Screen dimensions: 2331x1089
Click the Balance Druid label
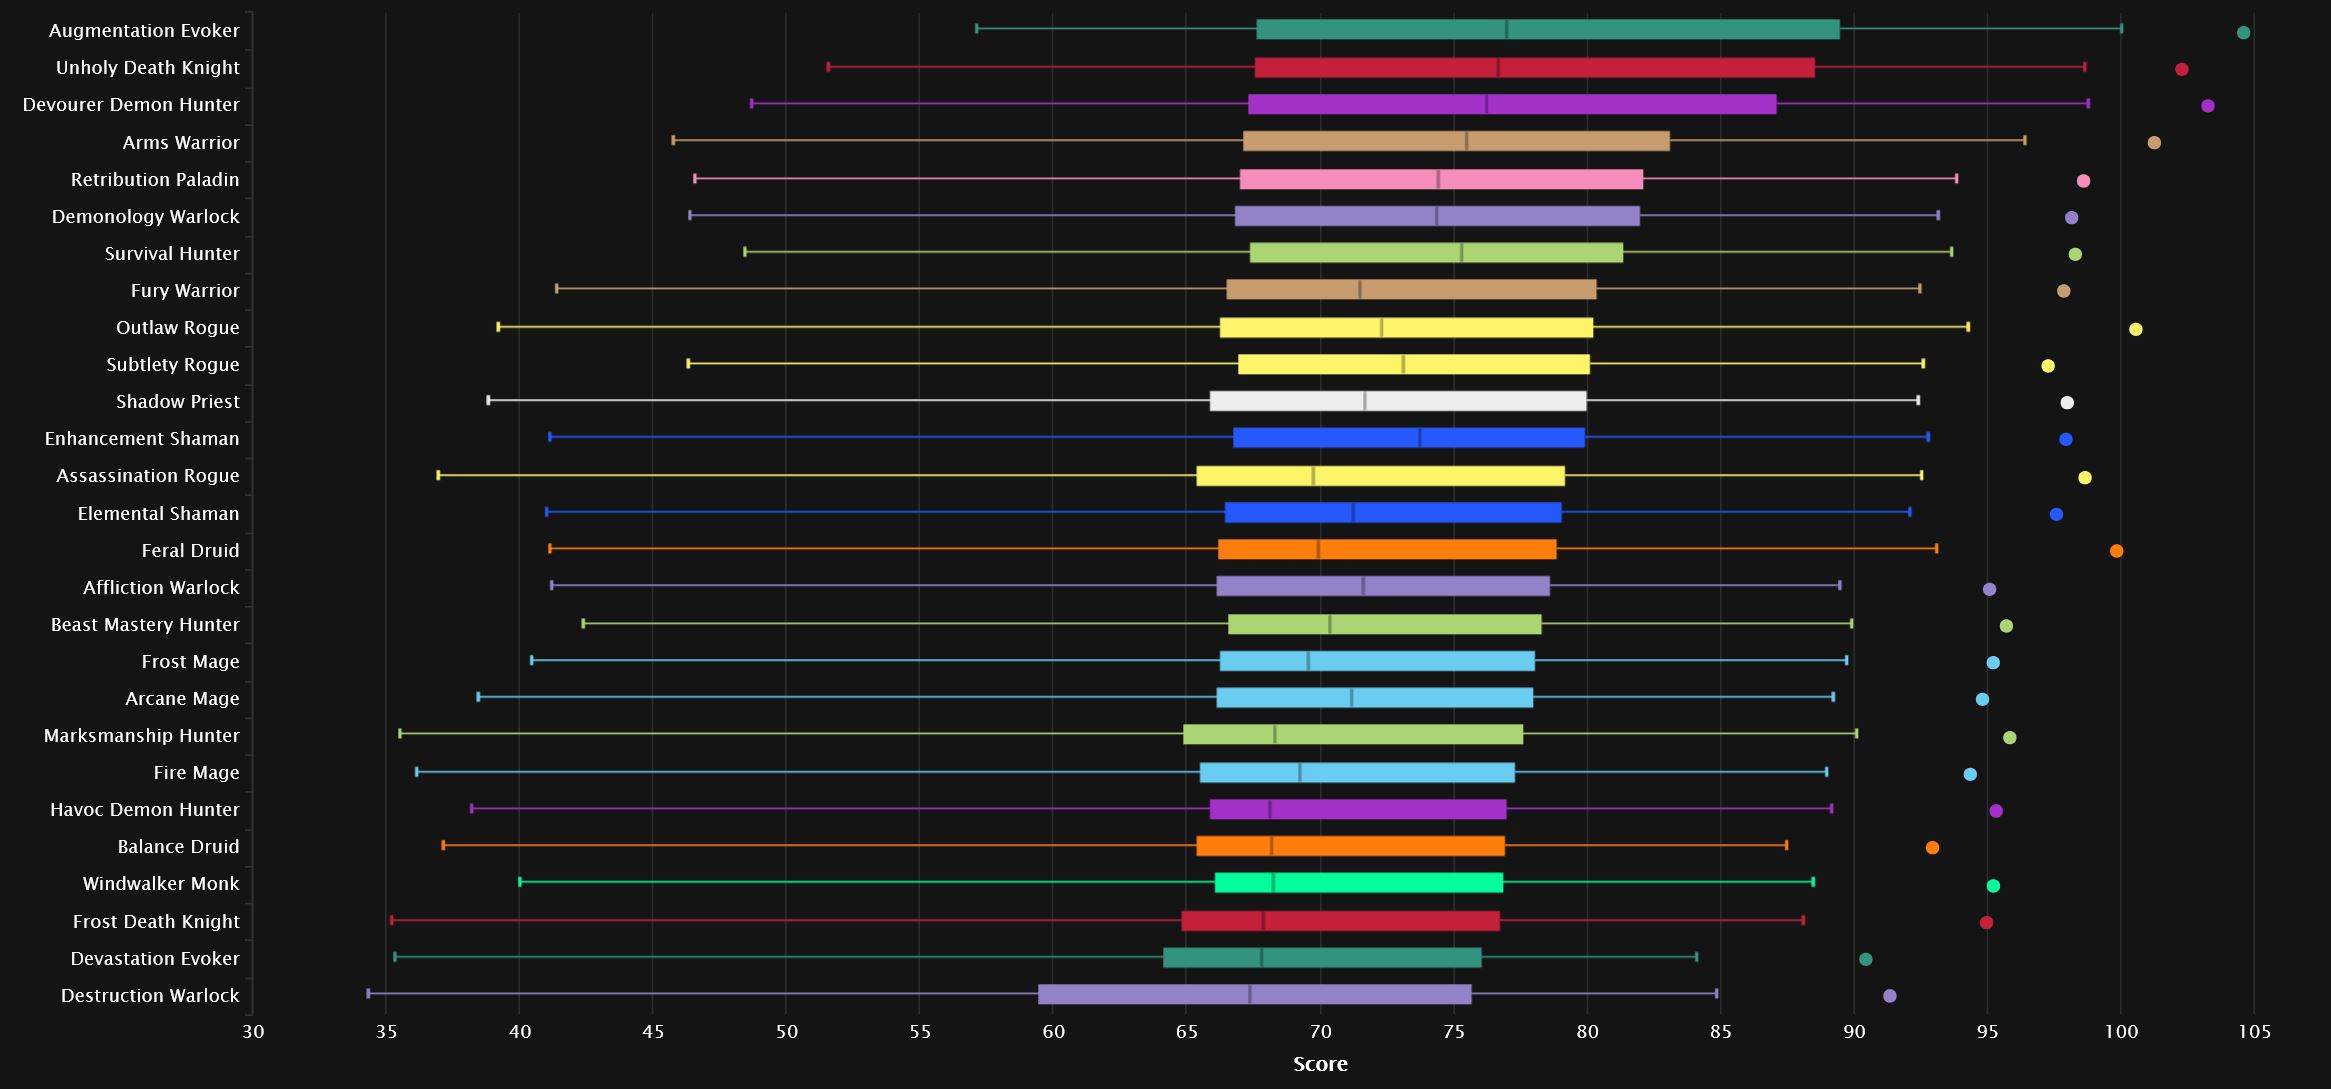coord(178,846)
